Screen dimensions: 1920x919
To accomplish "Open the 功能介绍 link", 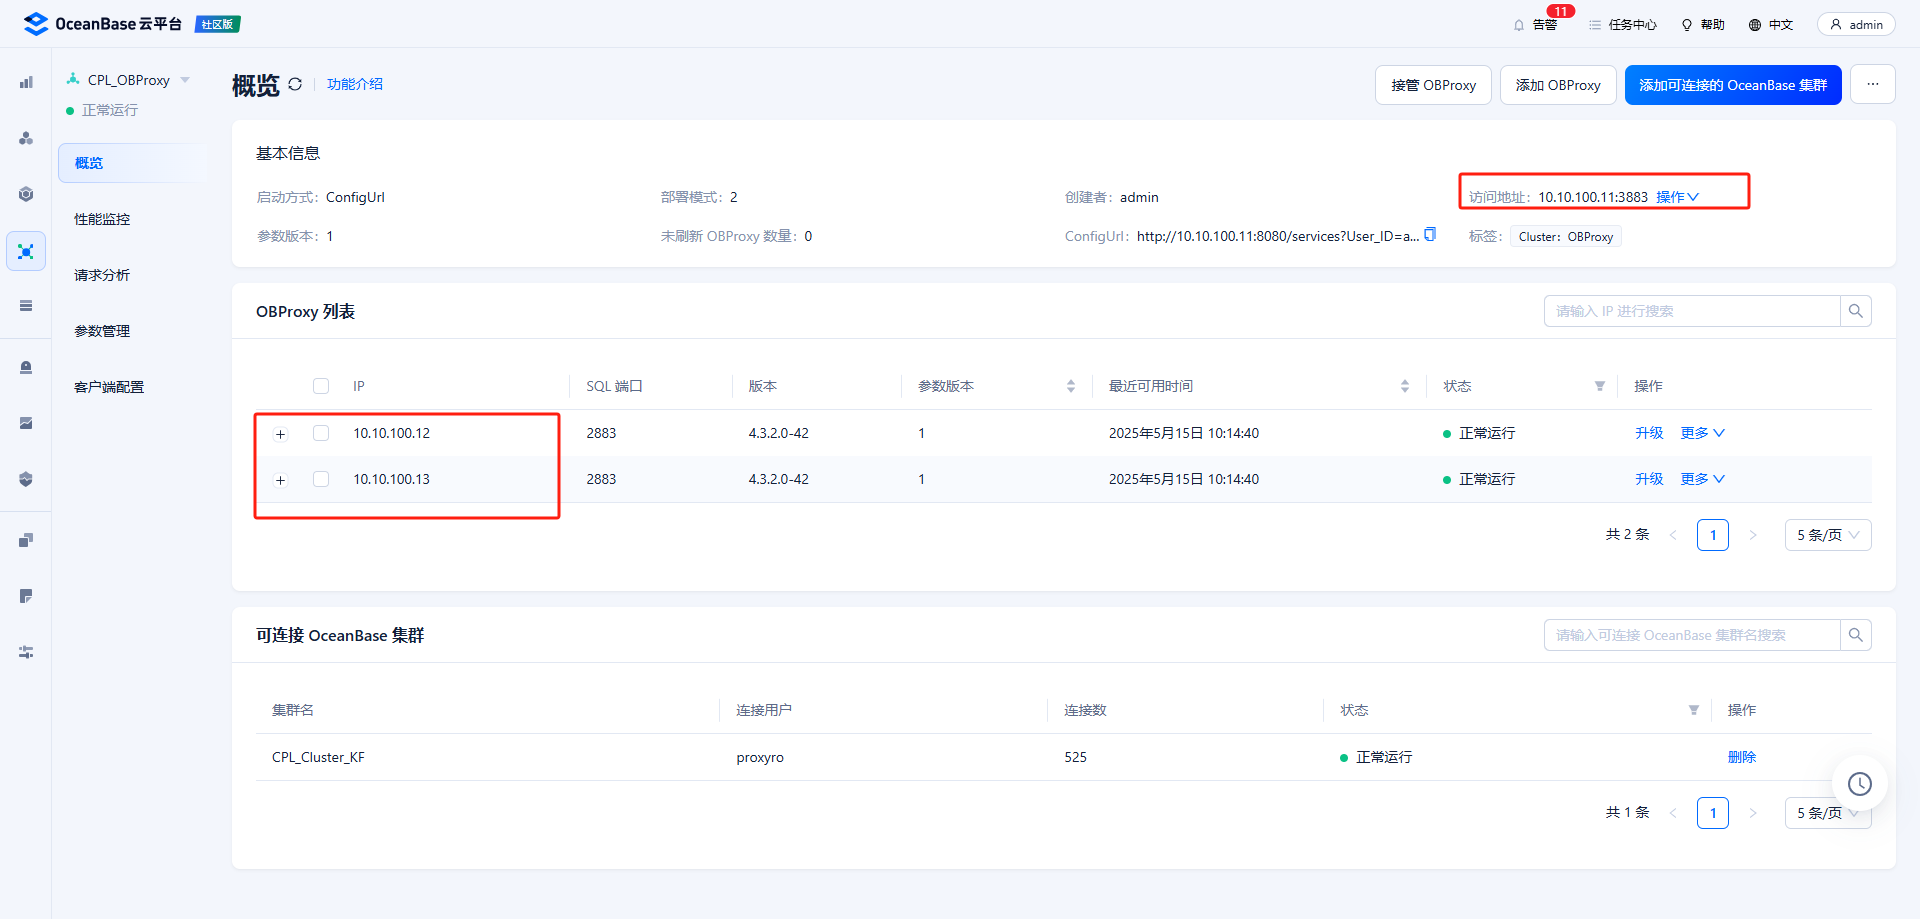I will click(x=355, y=84).
